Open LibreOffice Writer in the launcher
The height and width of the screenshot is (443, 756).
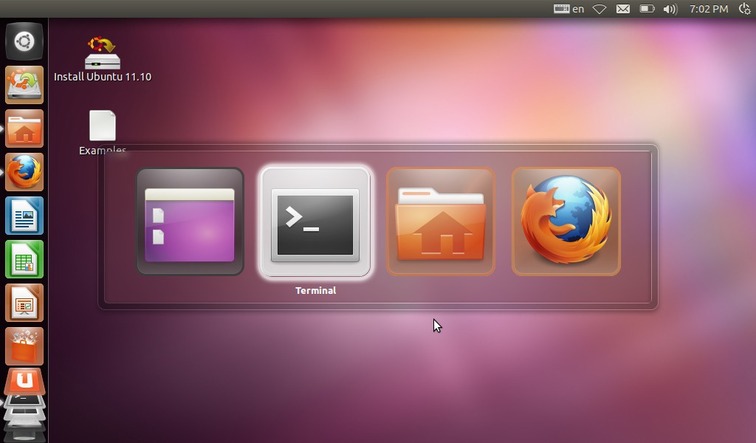point(24,215)
